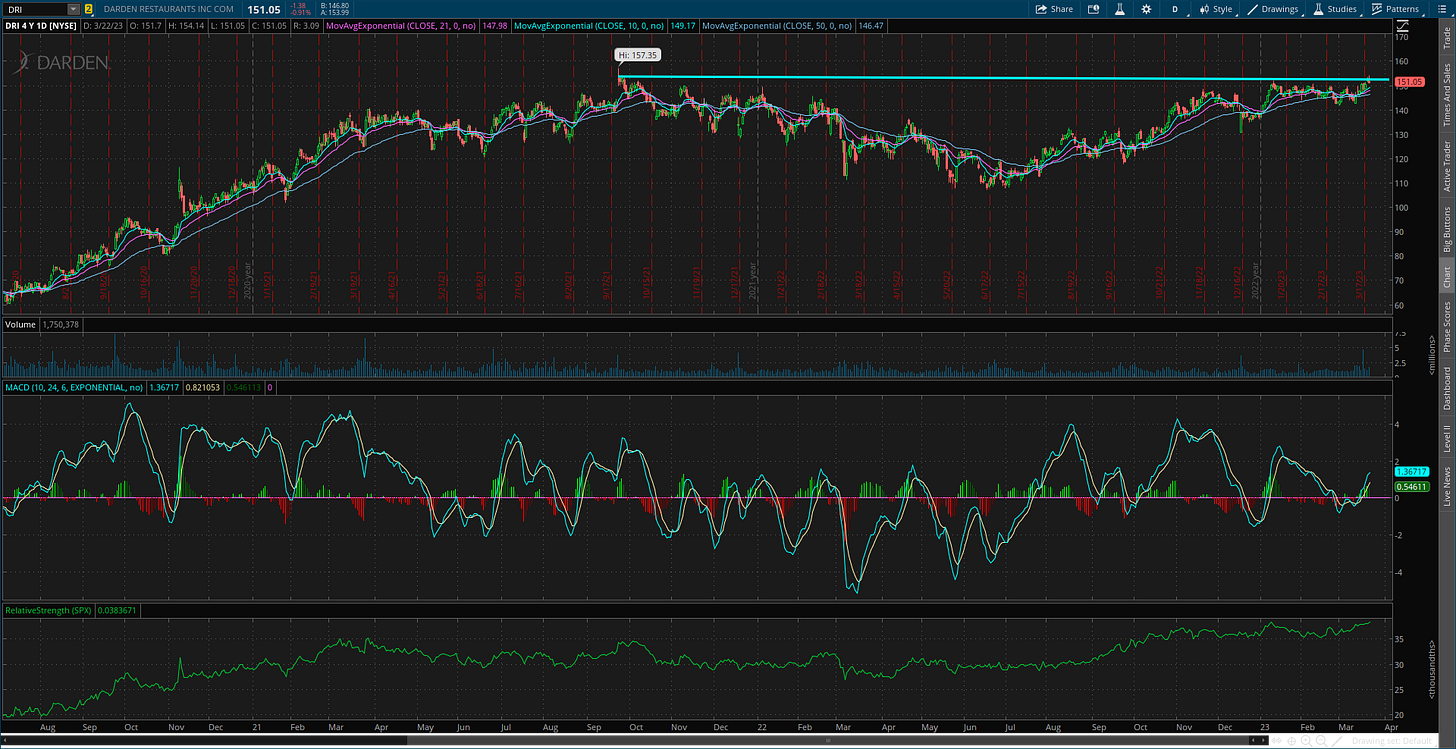Click the MovAvgExponential (CLOSE, 21, 0, no) label
This screenshot has height=749, width=1456.
[401, 25]
